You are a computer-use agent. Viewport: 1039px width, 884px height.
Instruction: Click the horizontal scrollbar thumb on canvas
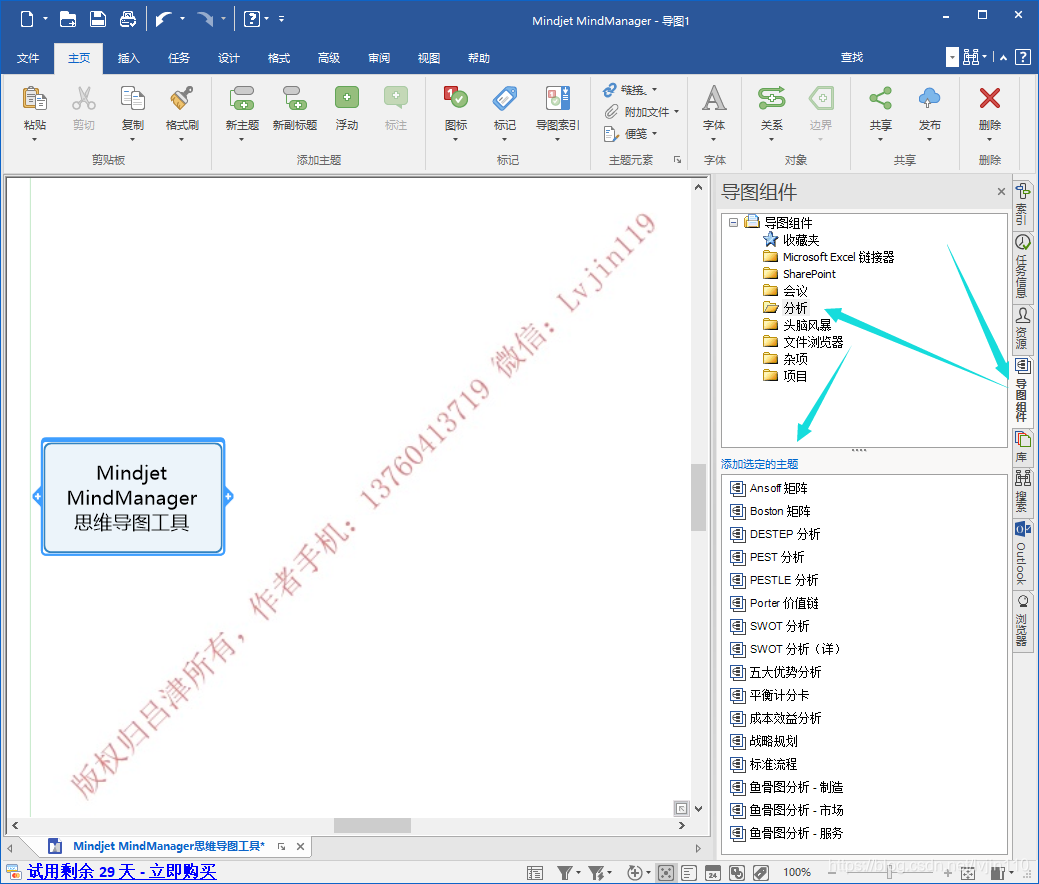click(372, 825)
